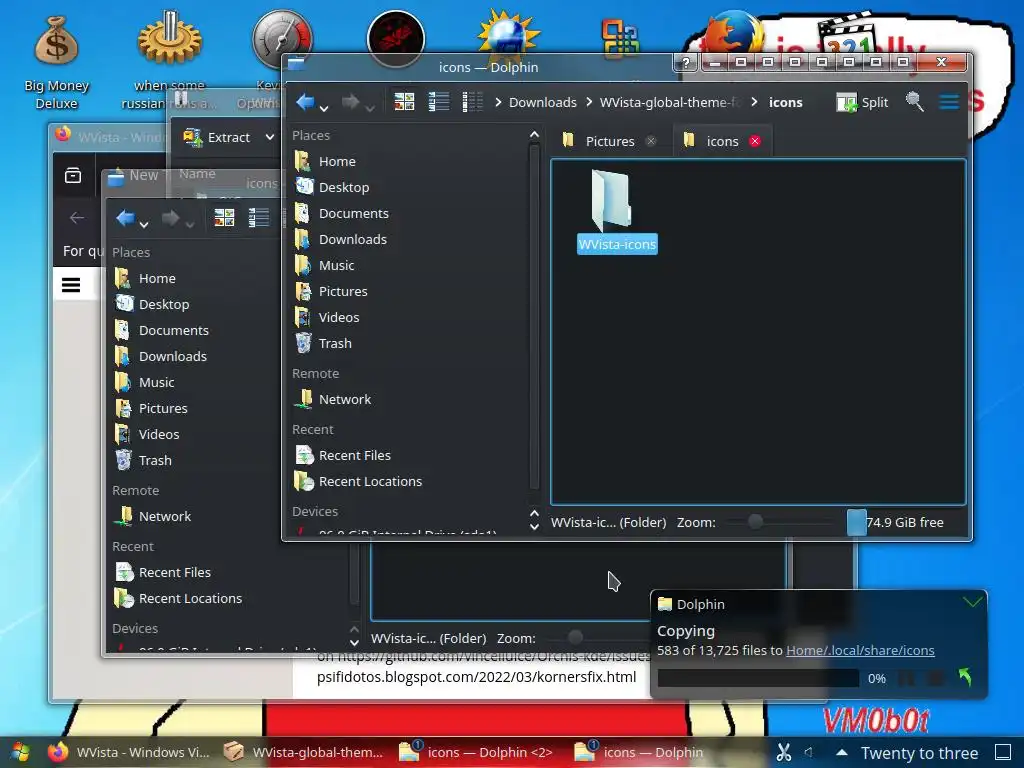Open back-history dropdown in rear Dolphin window
The width and height of the screenshot is (1024, 768).
click(144, 225)
